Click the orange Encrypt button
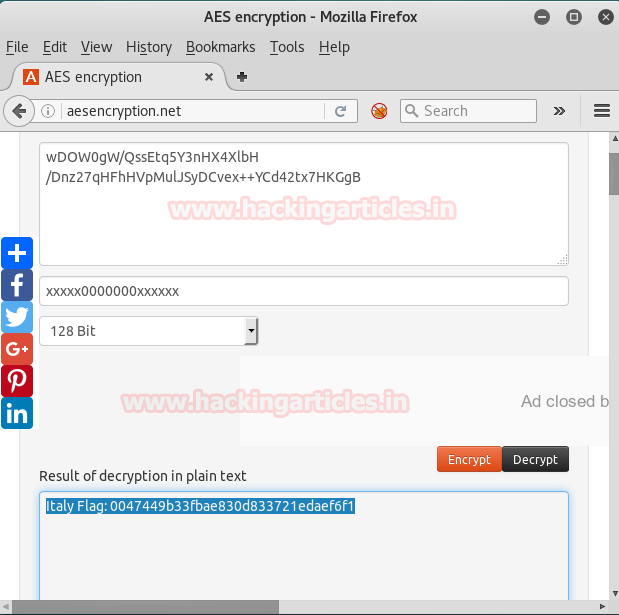The width and height of the screenshot is (619, 615). tap(469, 459)
